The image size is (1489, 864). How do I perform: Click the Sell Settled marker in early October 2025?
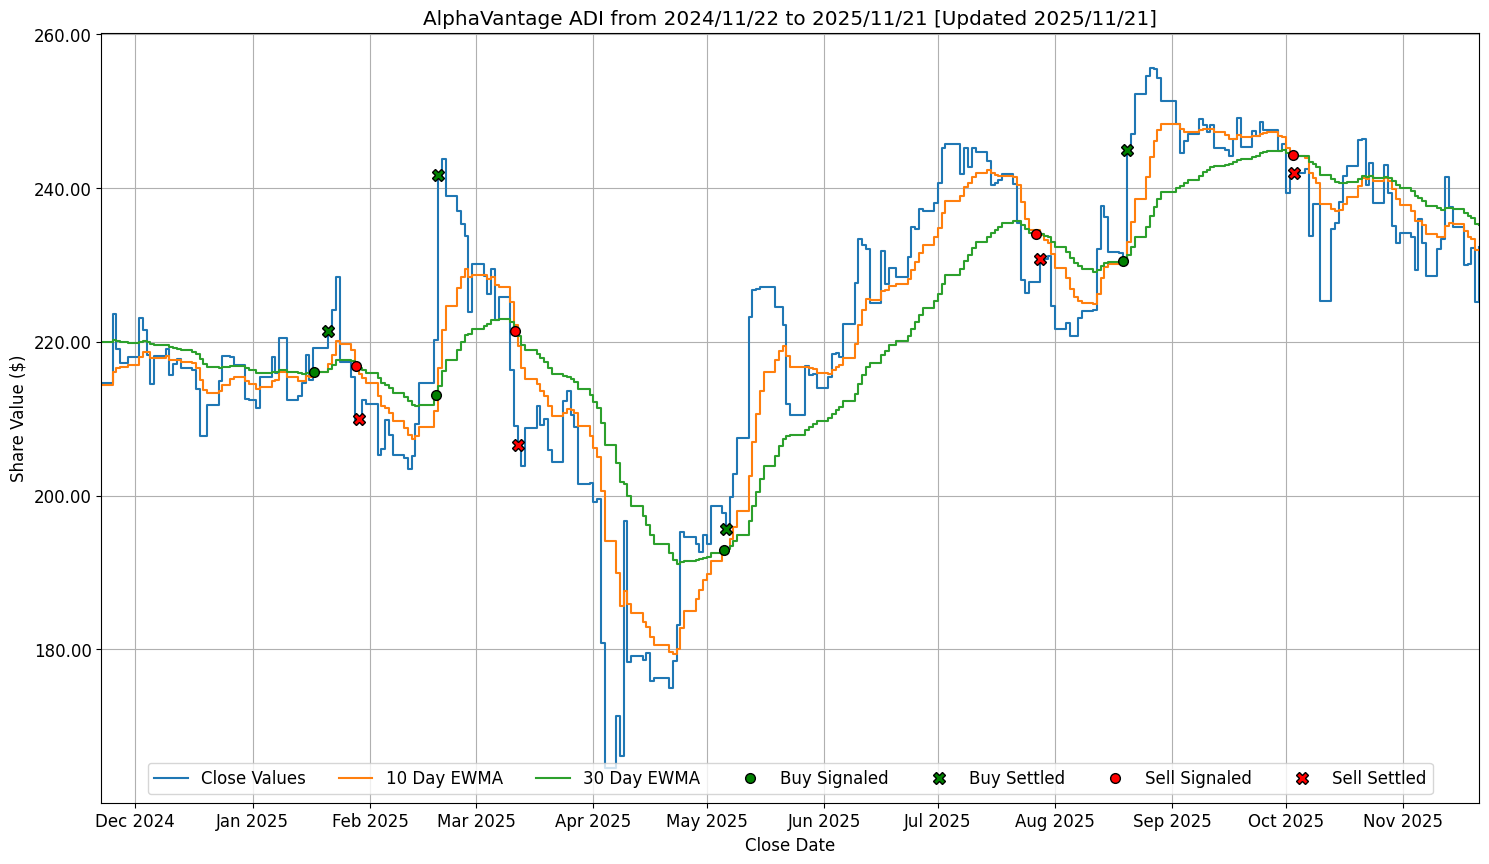[x=1294, y=173]
